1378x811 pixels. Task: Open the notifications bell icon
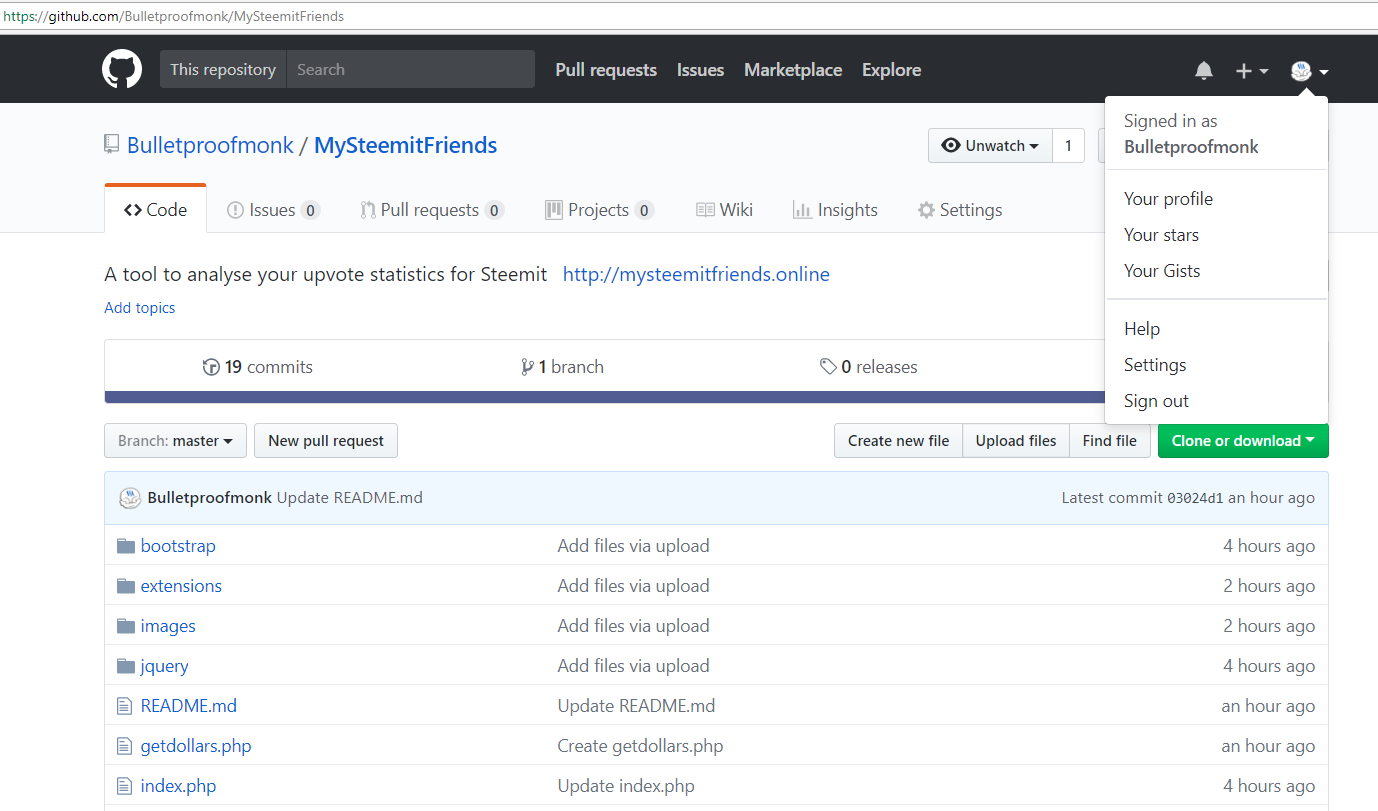pyautogui.click(x=1204, y=71)
